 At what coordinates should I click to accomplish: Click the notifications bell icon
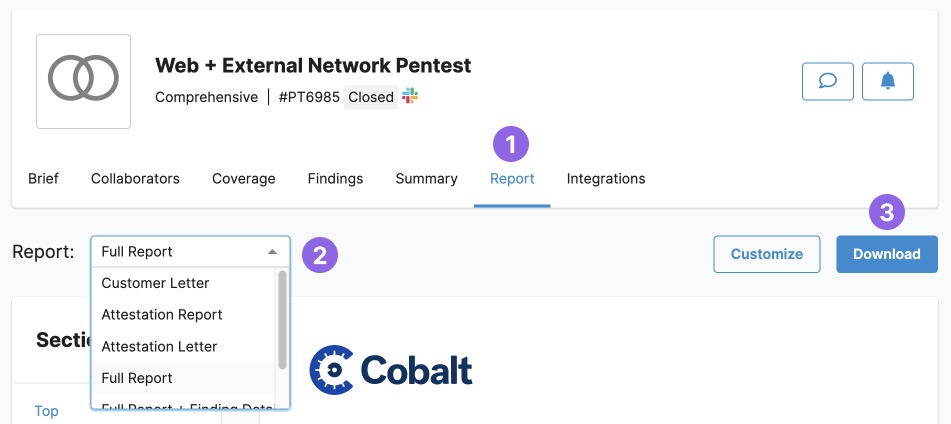[x=887, y=81]
